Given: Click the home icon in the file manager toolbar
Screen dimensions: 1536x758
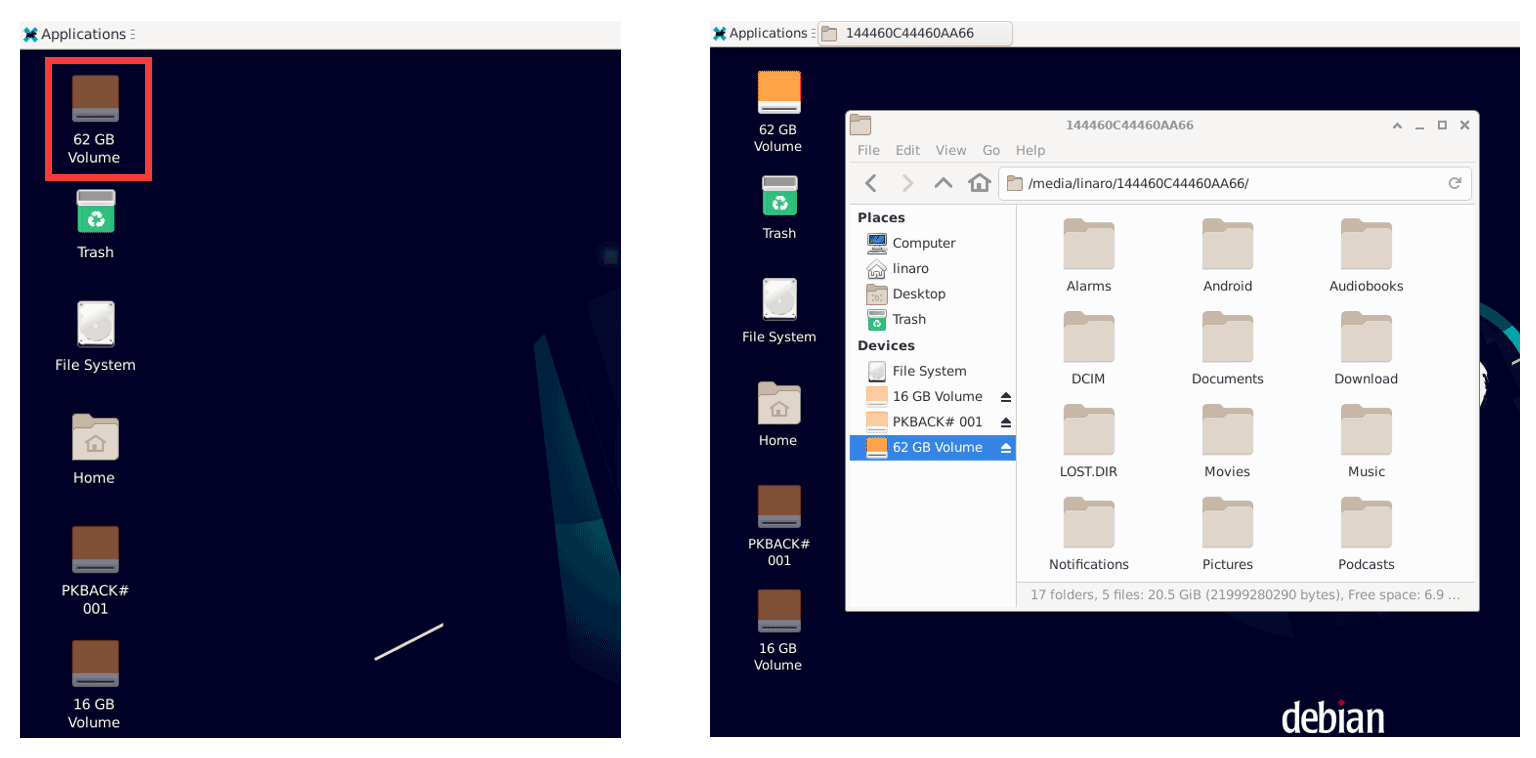Looking at the screenshot, I should pyautogui.click(x=980, y=183).
